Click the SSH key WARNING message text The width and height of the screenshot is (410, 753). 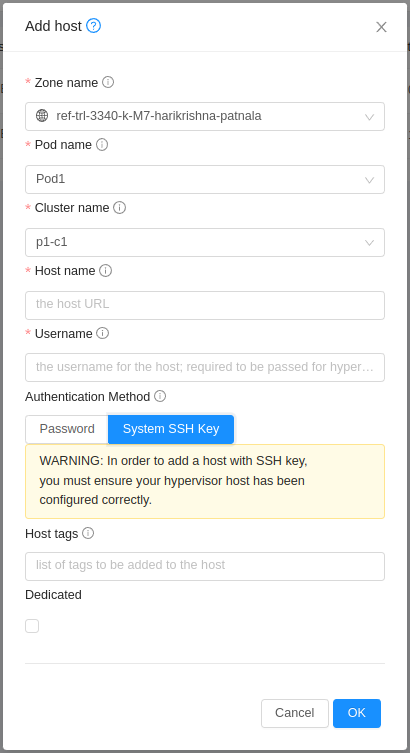(x=173, y=480)
